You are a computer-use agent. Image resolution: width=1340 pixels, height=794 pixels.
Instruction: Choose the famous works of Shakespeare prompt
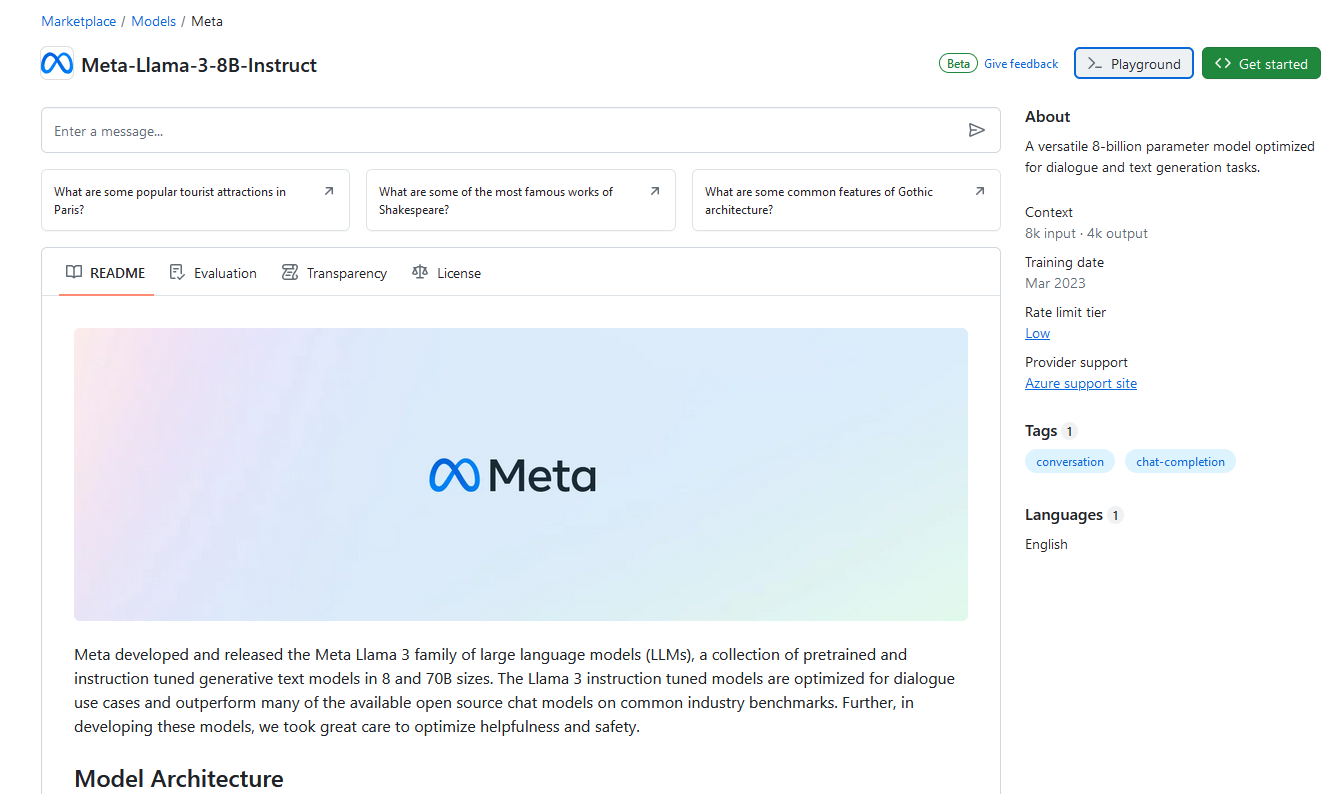point(521,200)
